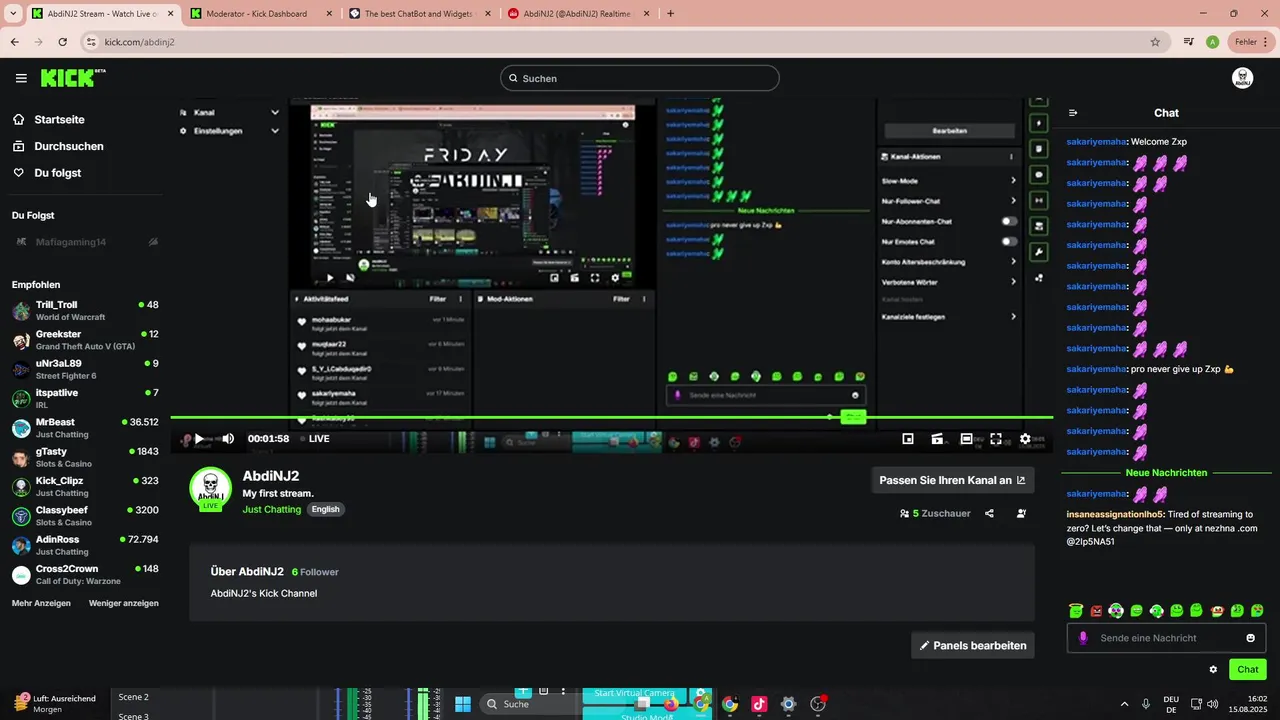The image size is (1280, 720).
Task: Open Du folgst in sidebar
Action: point(58,173)
